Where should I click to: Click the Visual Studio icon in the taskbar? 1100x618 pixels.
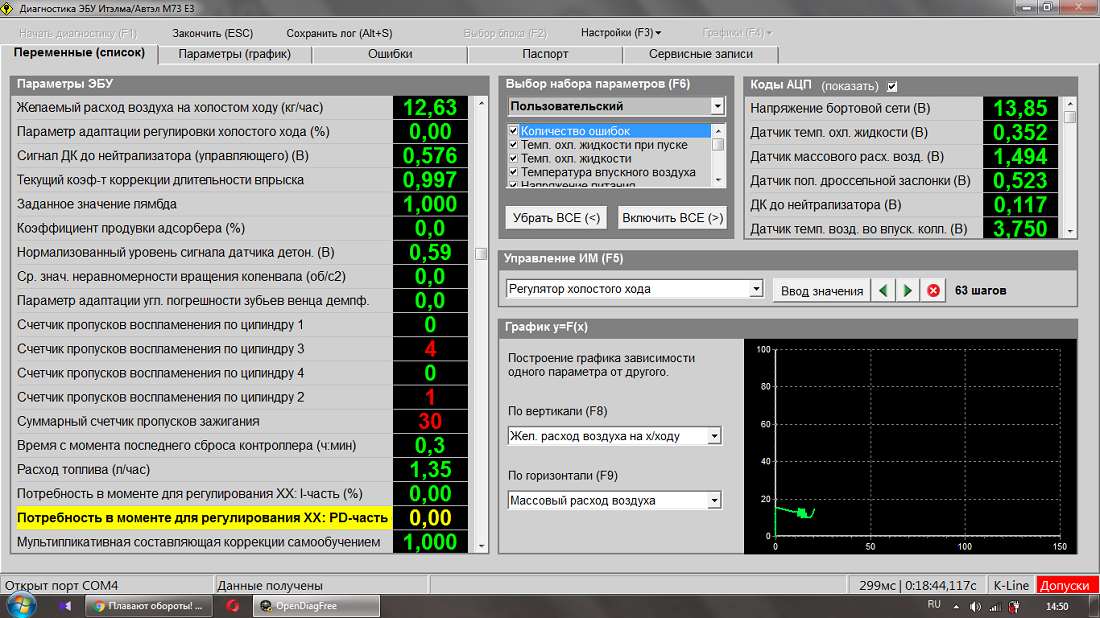tap(66, 606)
